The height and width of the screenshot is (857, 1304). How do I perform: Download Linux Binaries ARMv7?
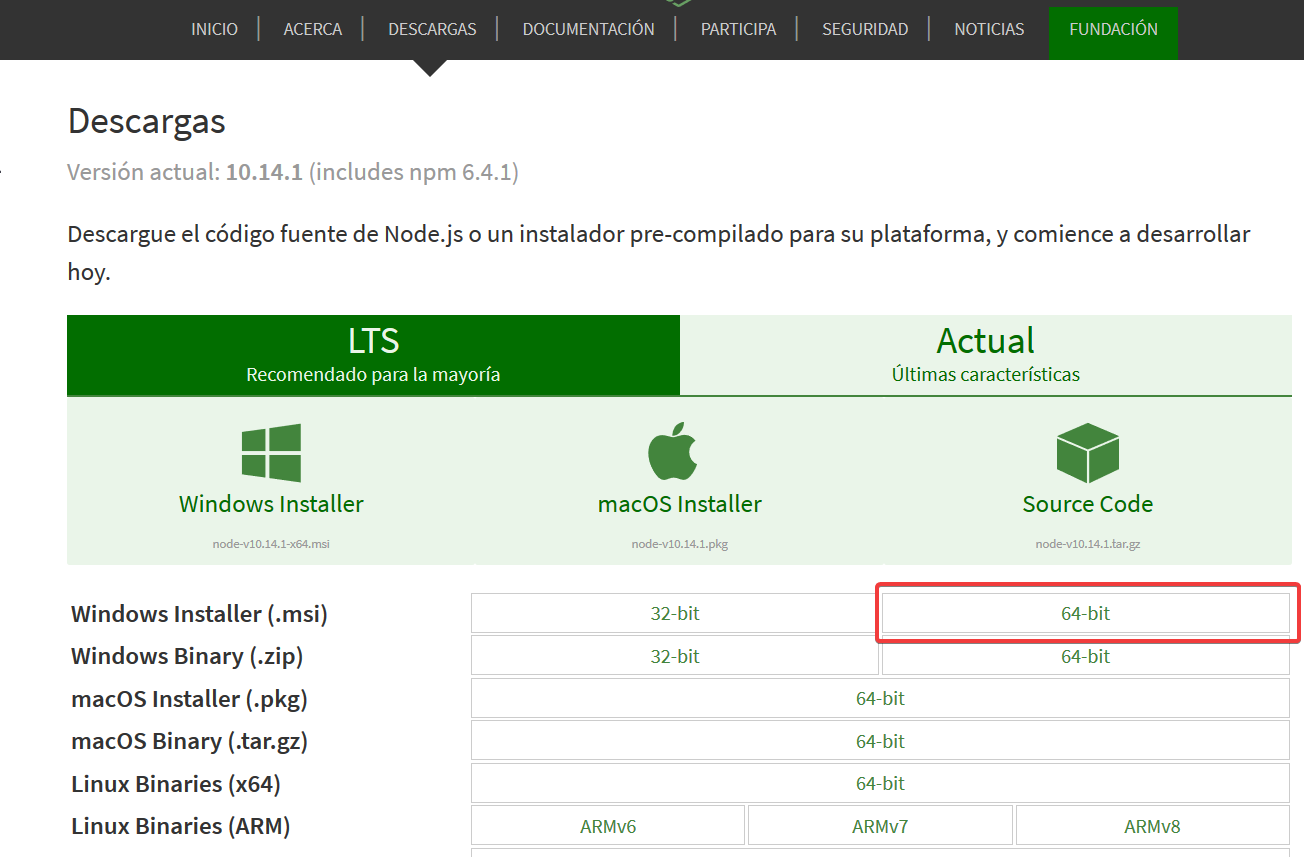point(880,826)
